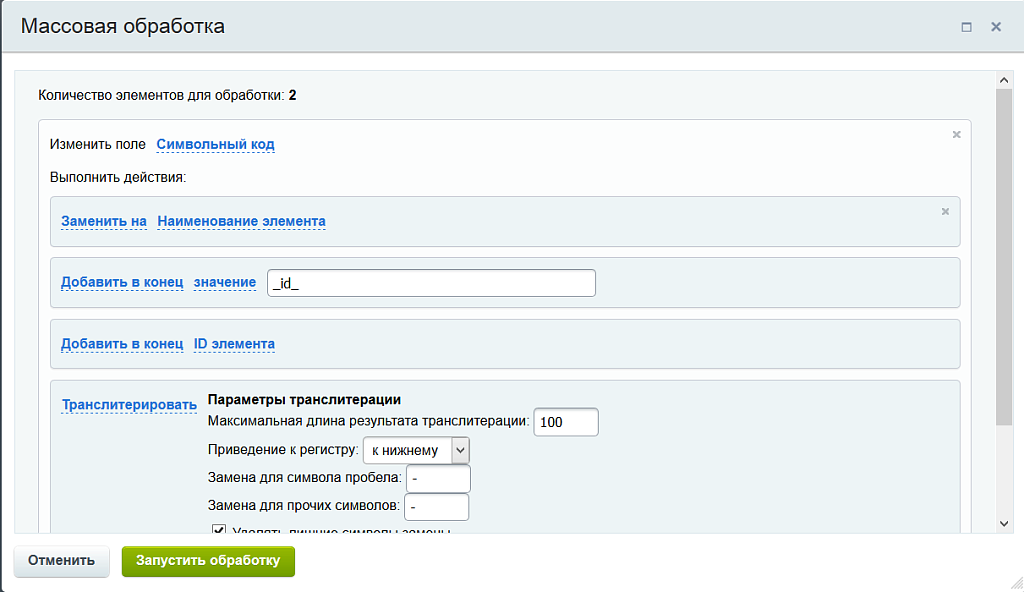
Task: Click the space replacement character field
Action: click(437, 478)
